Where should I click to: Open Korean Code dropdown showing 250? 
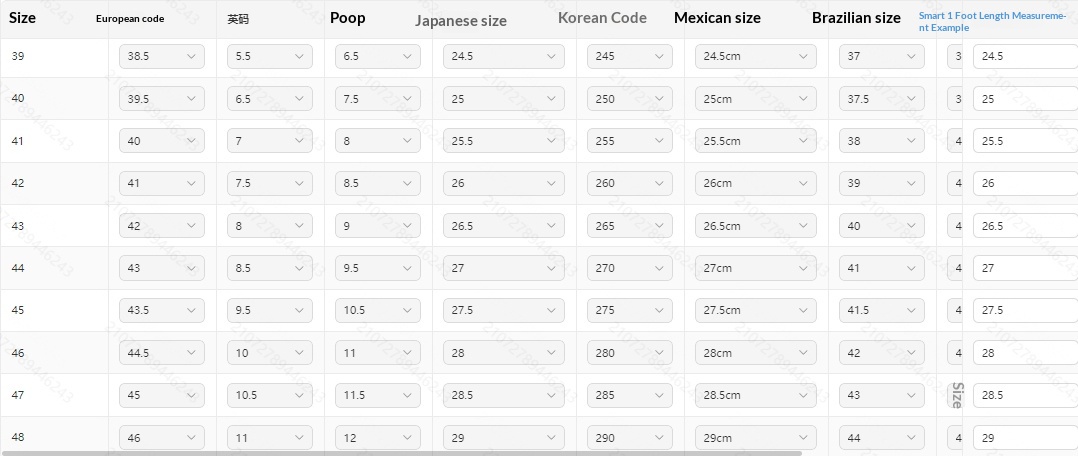(x=629, y=99)
